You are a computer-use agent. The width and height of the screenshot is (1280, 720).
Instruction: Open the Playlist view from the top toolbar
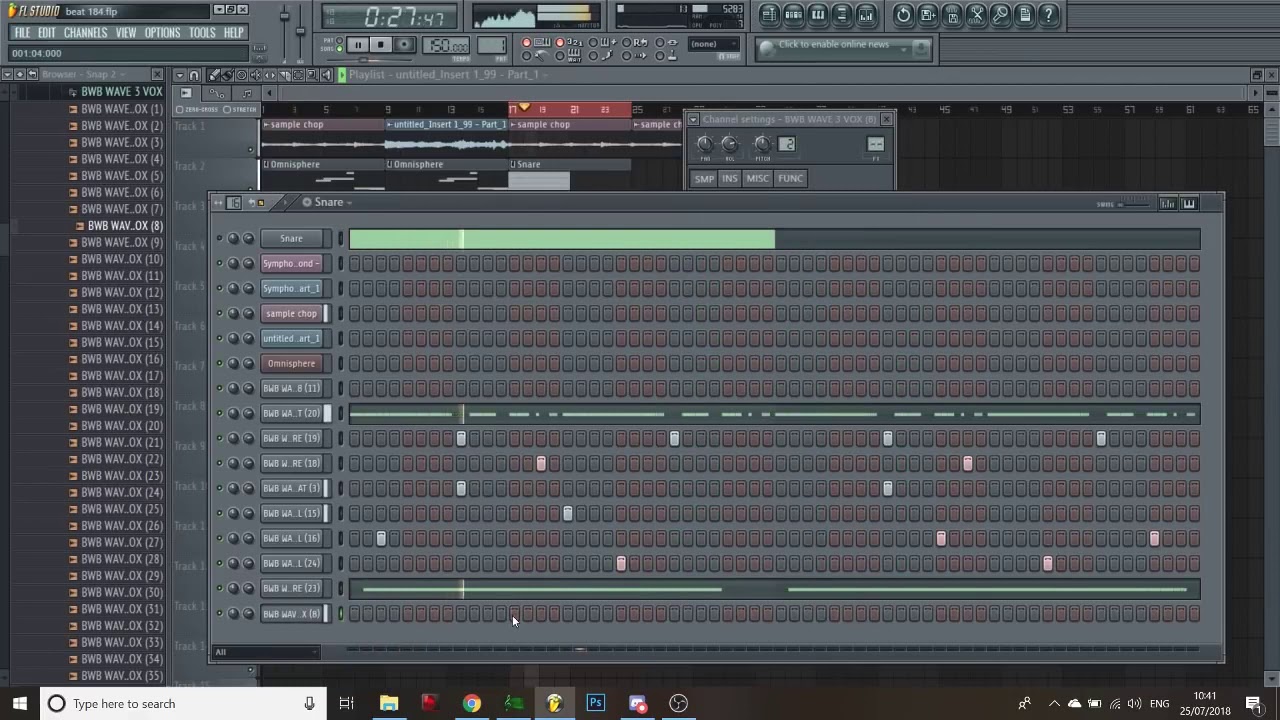[x=769, y=14]
